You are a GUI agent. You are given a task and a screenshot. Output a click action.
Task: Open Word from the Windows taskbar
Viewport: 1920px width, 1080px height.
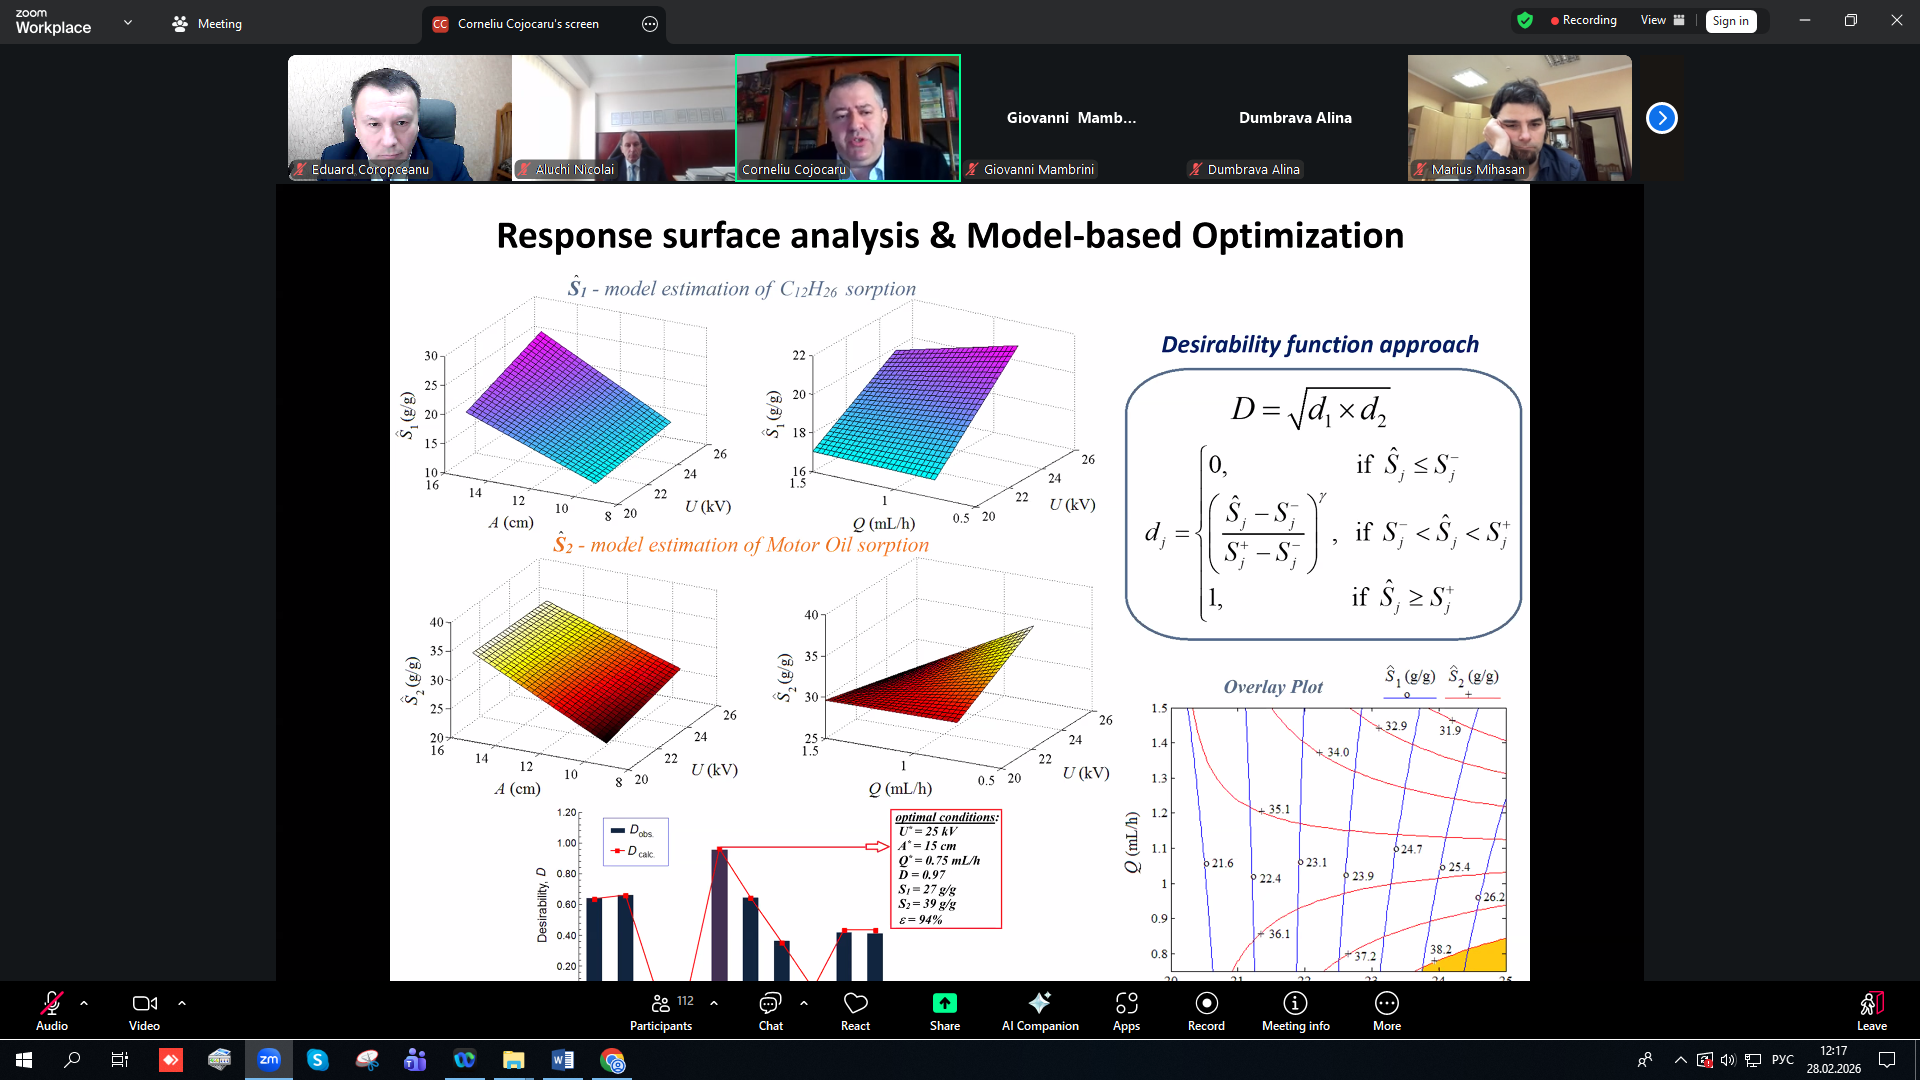[562, 1060]
